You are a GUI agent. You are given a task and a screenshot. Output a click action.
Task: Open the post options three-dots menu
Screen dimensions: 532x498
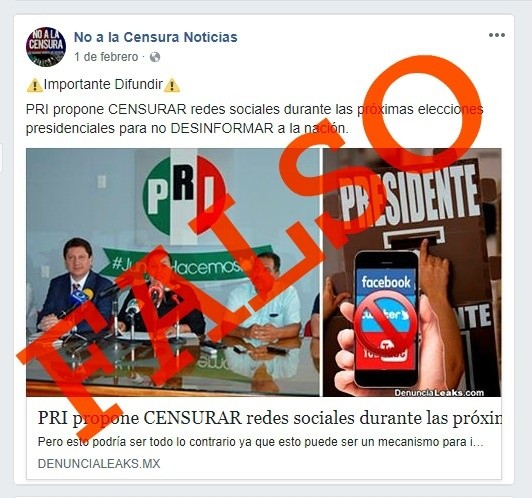click(497, 35)
